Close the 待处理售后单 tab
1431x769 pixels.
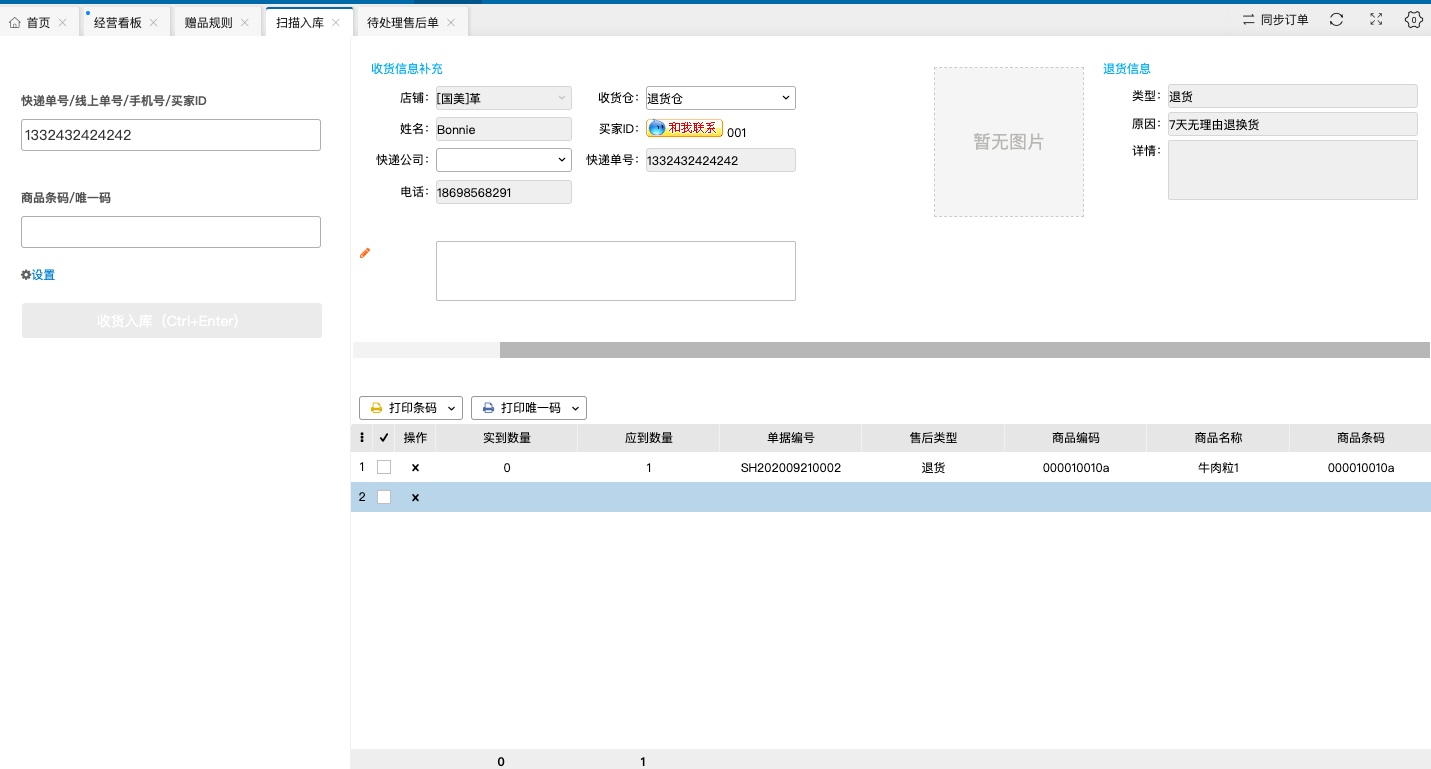click(x=450, y=22)
